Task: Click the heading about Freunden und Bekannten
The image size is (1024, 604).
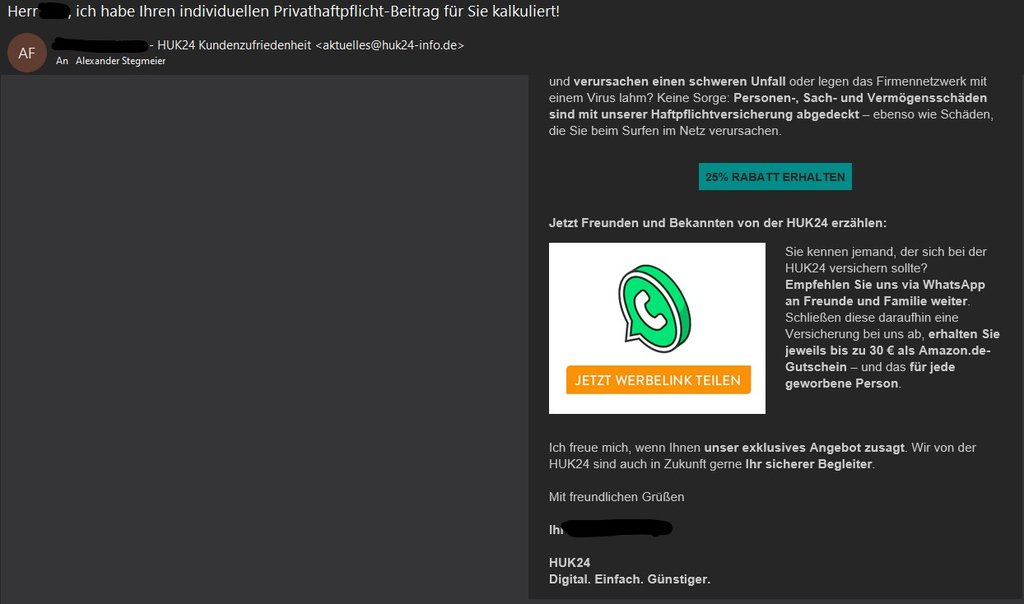Action: tap(718, 223)
